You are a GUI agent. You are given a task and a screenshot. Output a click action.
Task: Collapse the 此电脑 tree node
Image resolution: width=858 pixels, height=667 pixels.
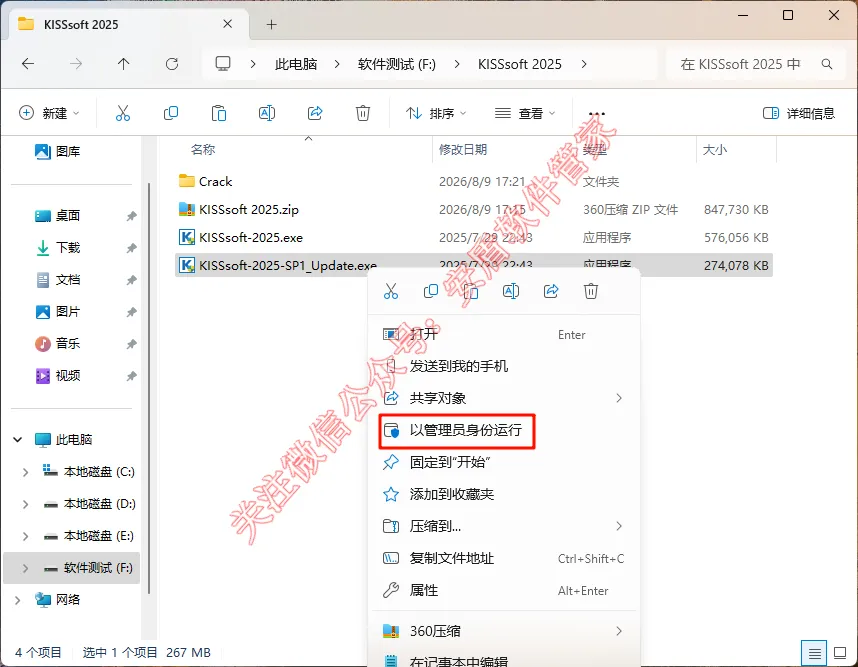click(18, 439)
